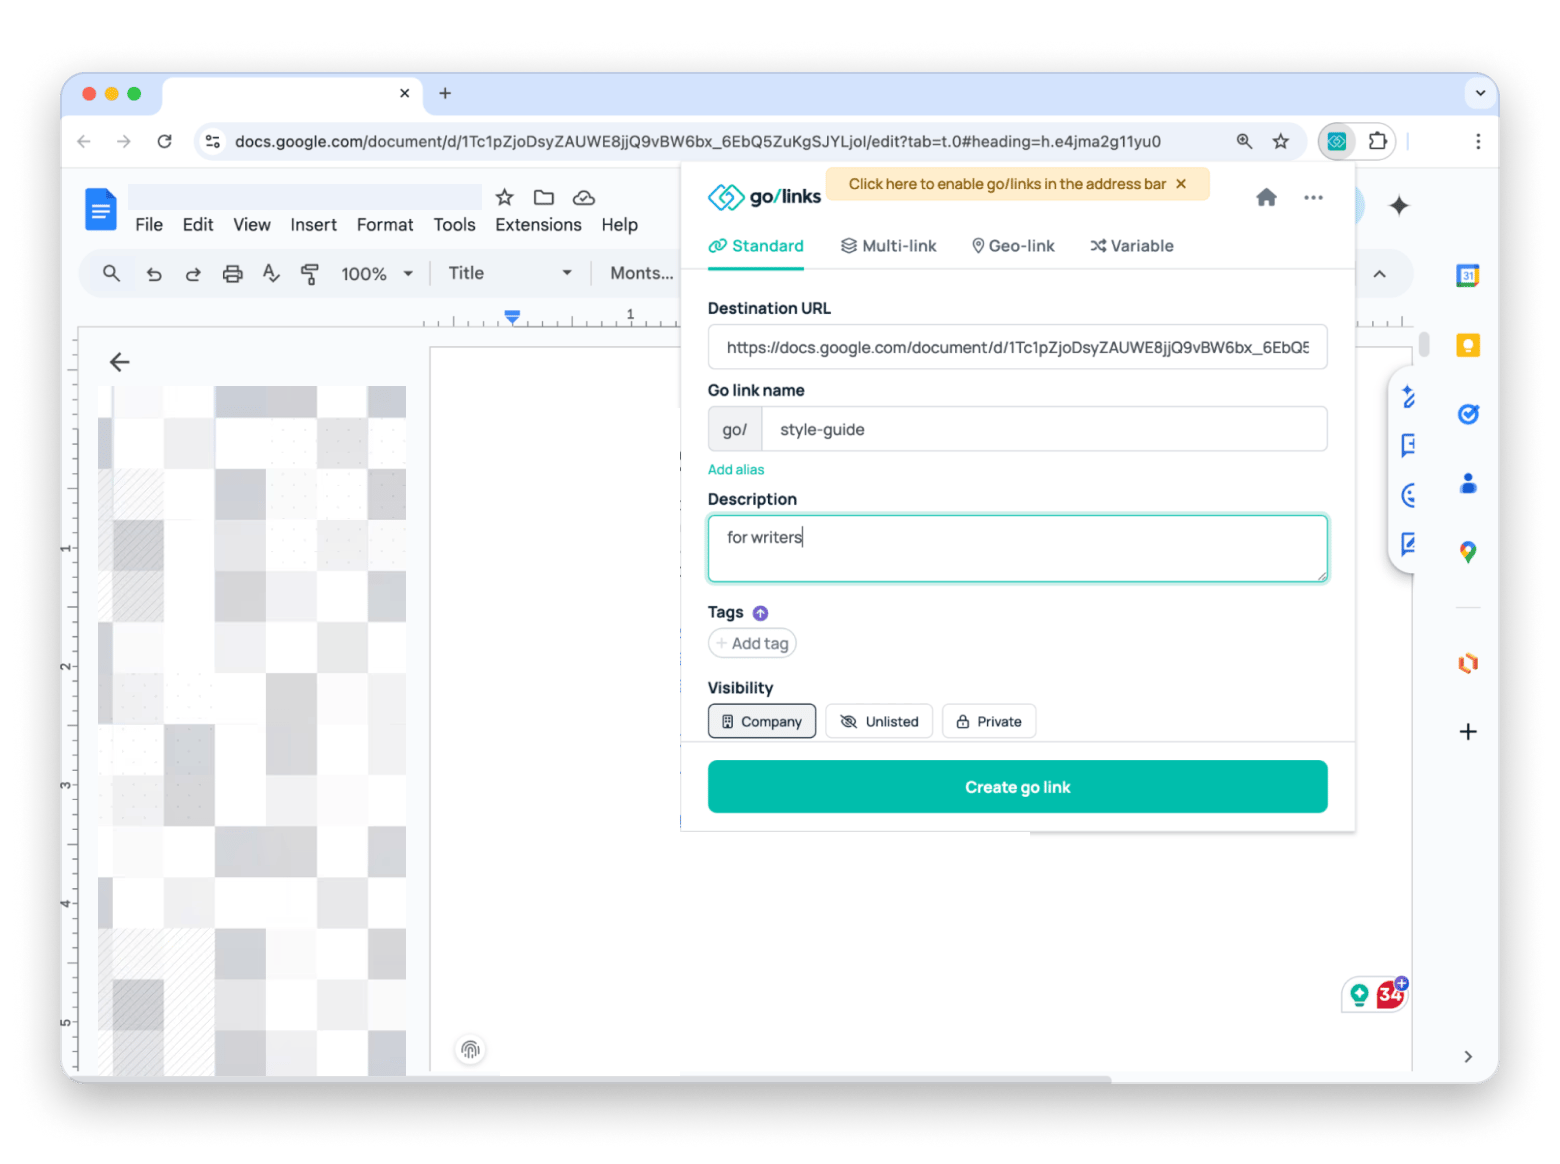Click the Google Docs home icon
Viewport: 1560px width, 1164px height.
[101, 209]
